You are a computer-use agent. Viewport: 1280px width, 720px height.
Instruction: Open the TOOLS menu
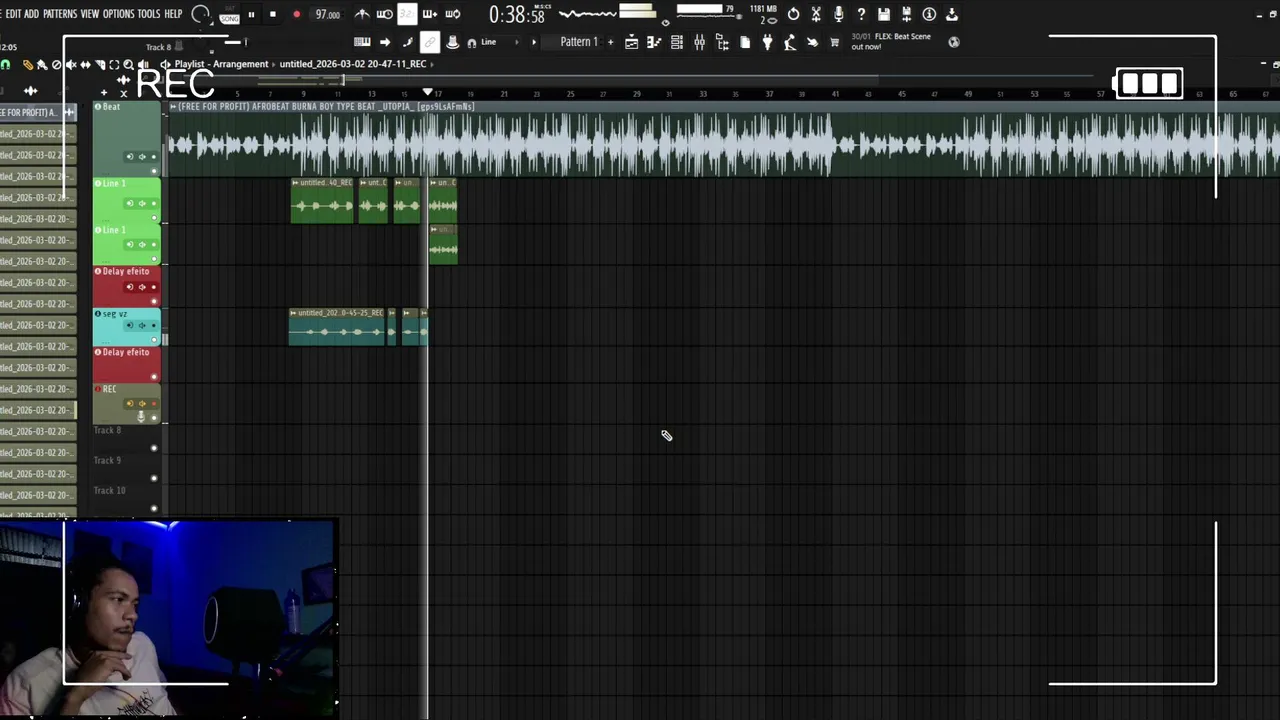149,14
